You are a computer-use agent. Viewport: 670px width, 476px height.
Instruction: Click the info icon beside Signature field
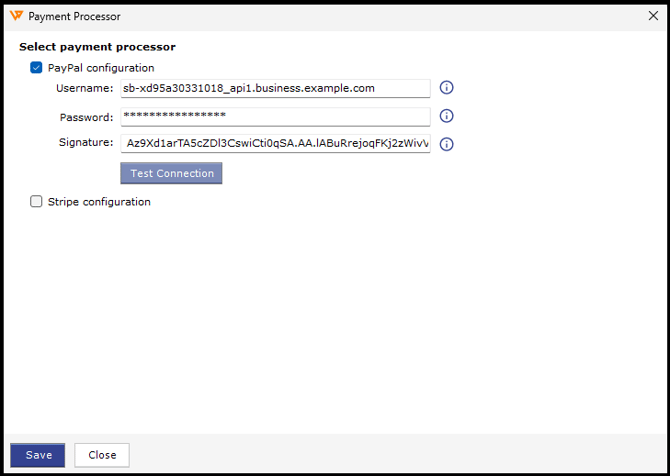447,144
